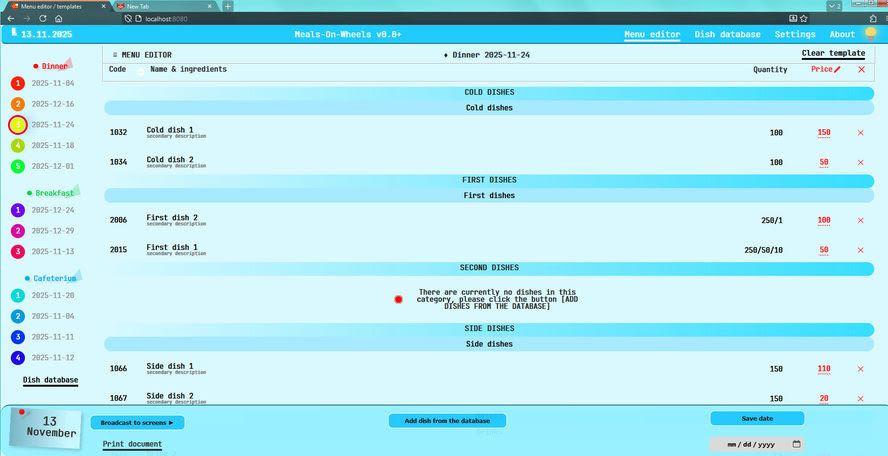Screen dimensions: 888x456
Task: Click the Clear template link
Action: (833, 53)
